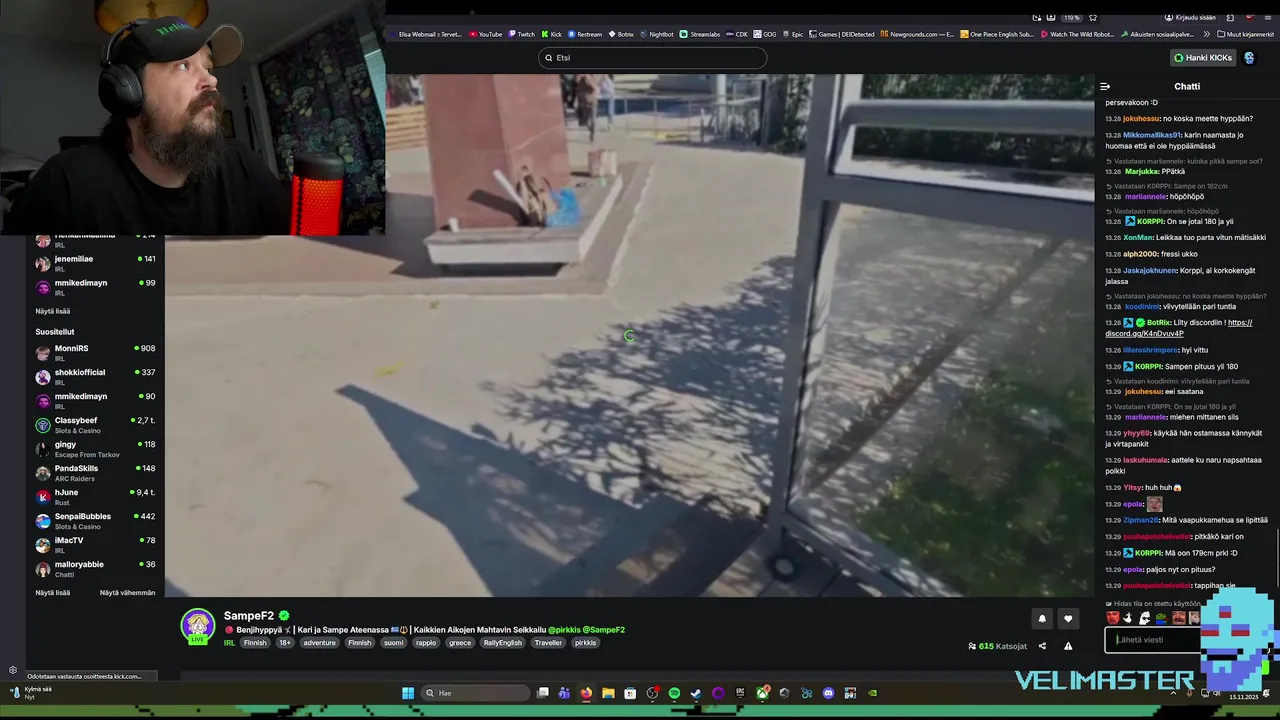Open malloryabbie channel in the sidebar
1280x720 pixels.
[95, 568]
